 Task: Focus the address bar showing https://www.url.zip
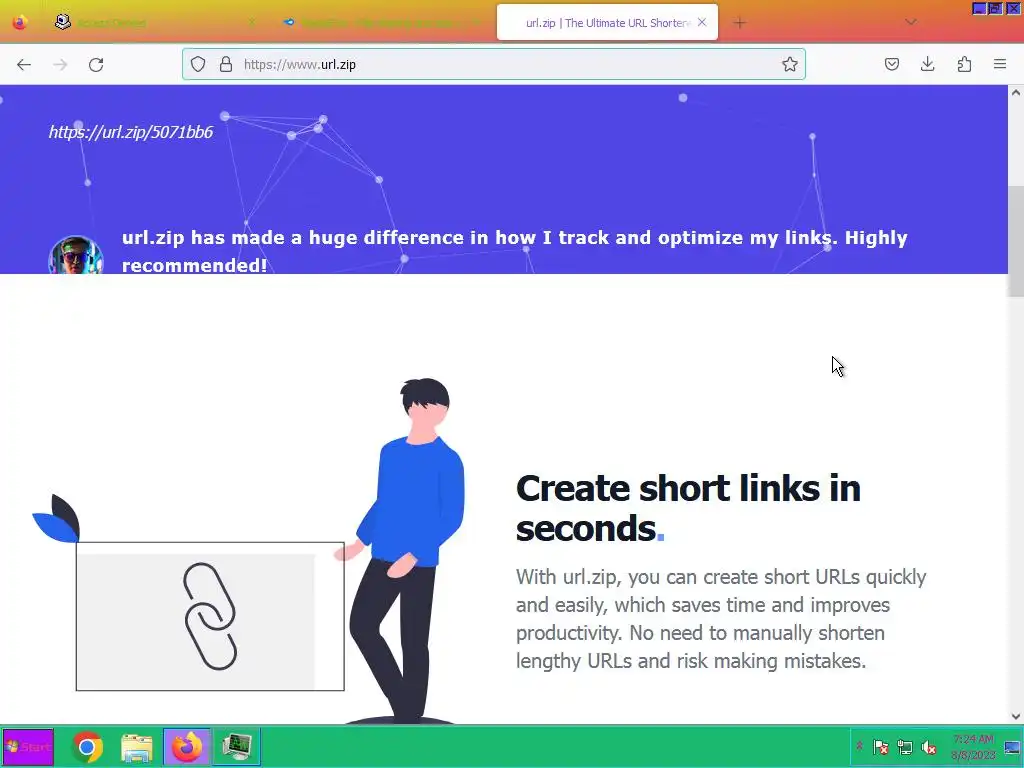(494, 64)
